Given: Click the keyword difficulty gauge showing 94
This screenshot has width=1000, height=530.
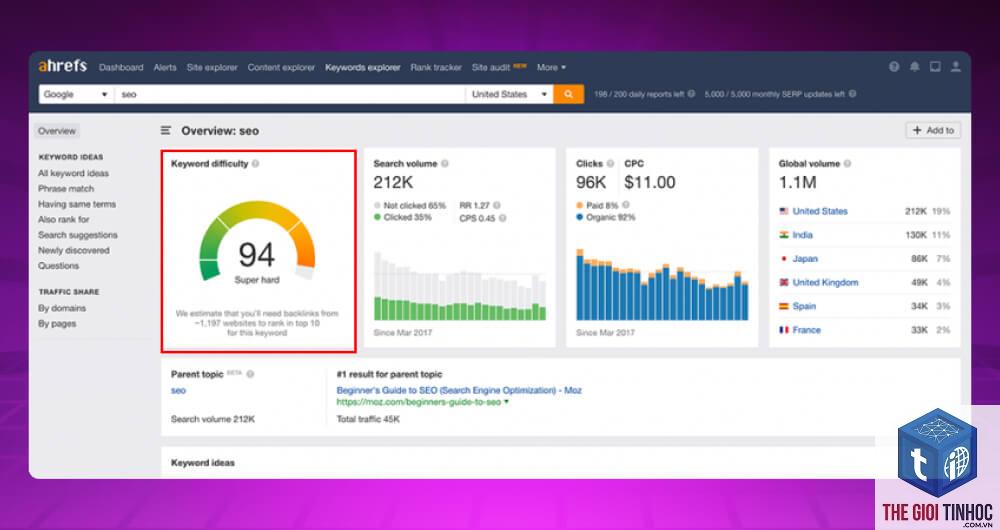Looking at the screenshot, I should 257,244.
